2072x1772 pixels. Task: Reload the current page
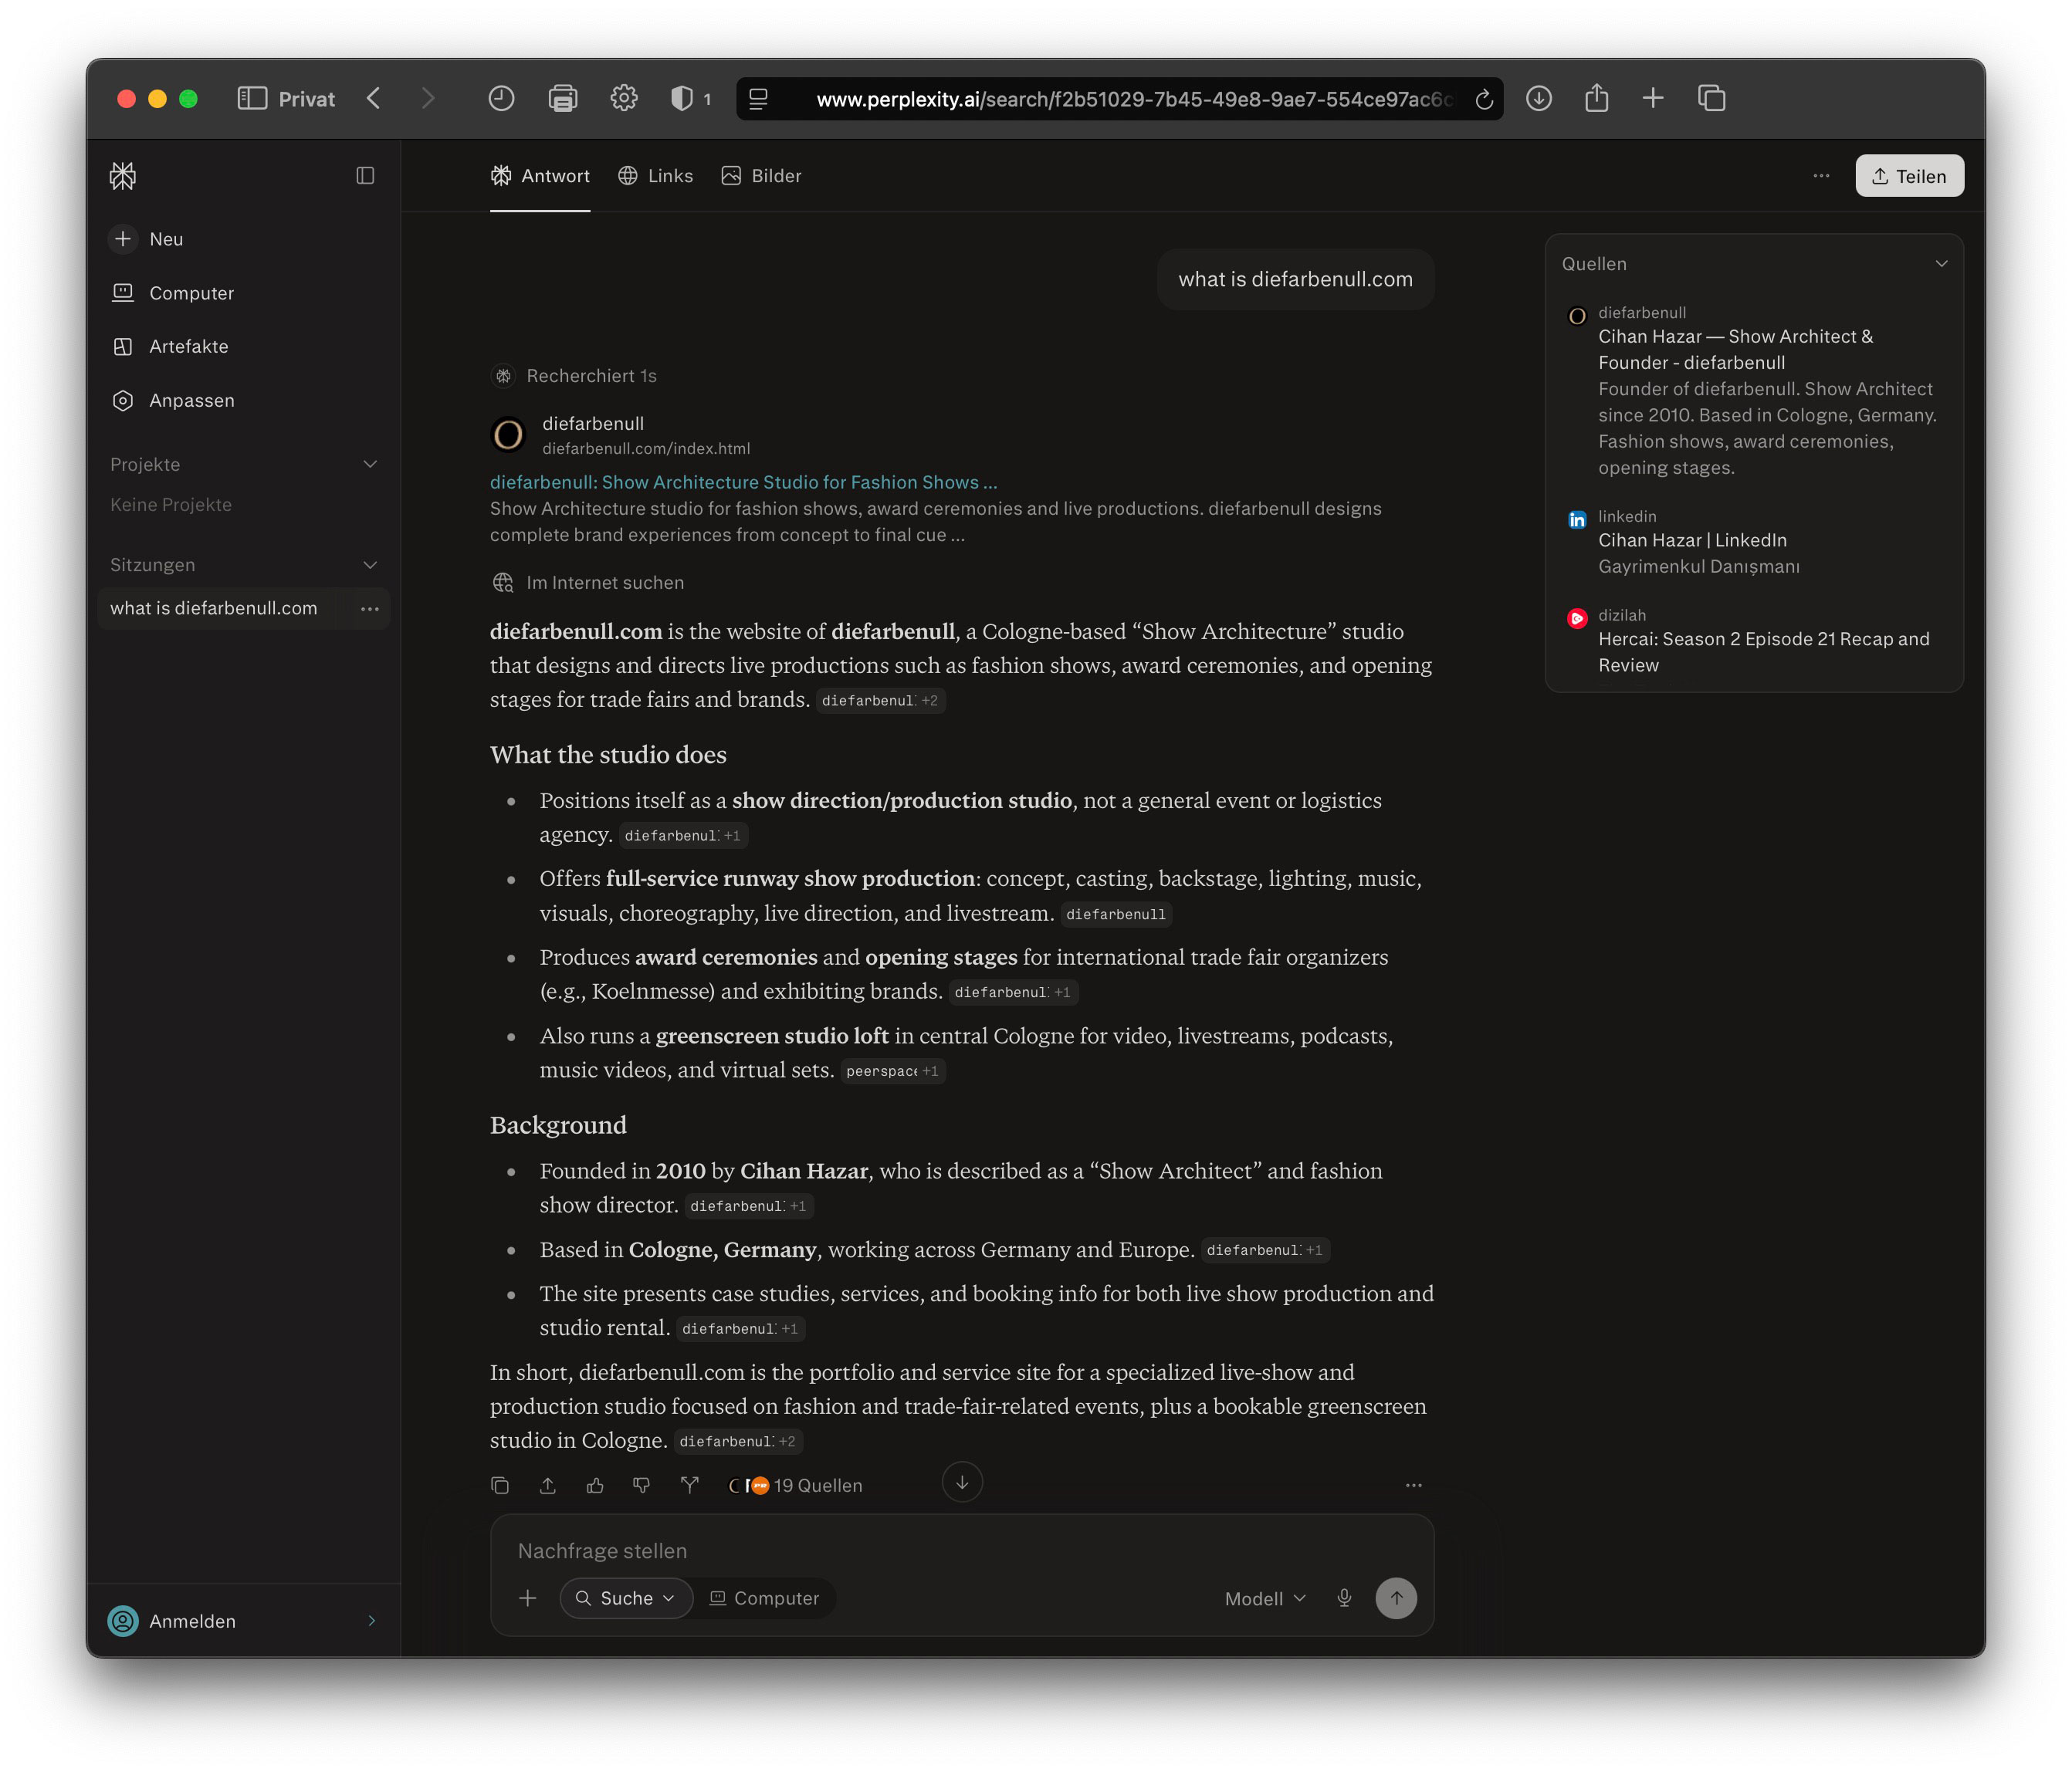tap(1484, 99)
